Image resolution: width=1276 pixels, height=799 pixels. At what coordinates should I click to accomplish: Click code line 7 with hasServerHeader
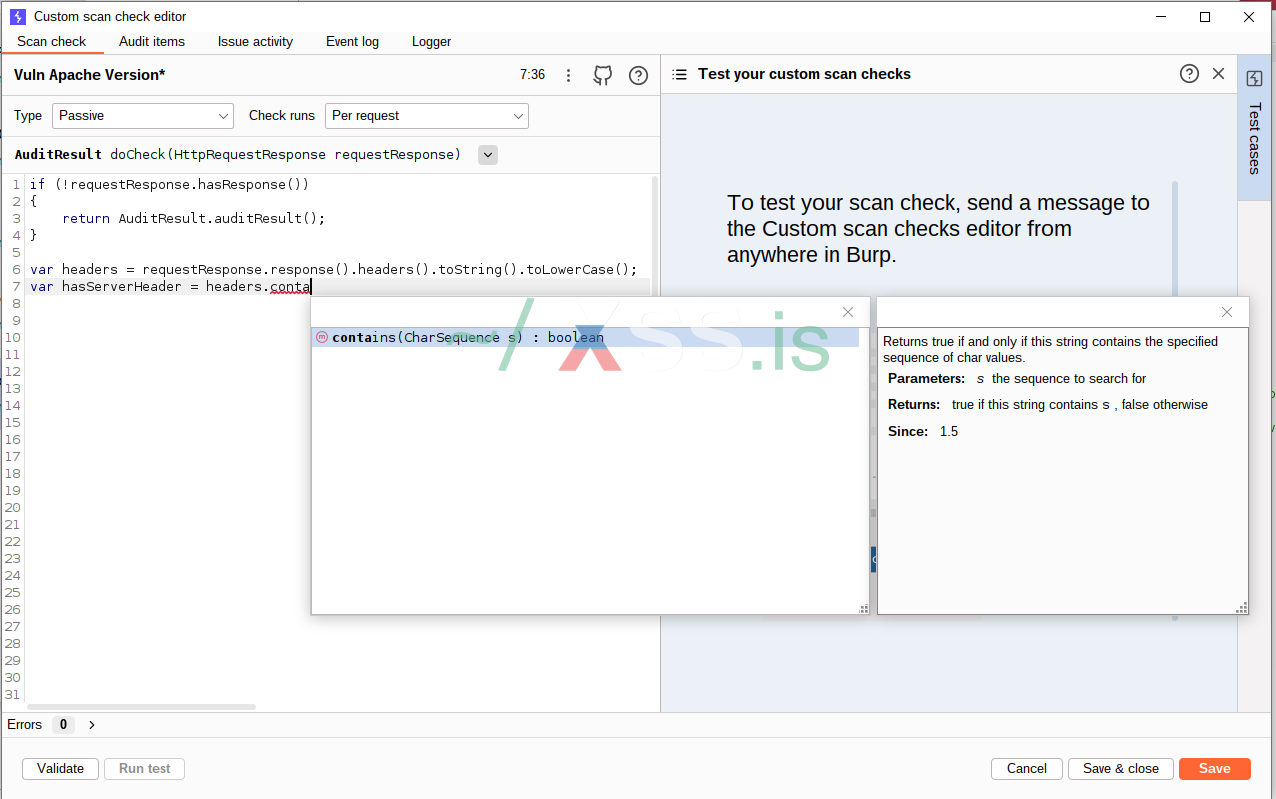[x=170, y=287]
